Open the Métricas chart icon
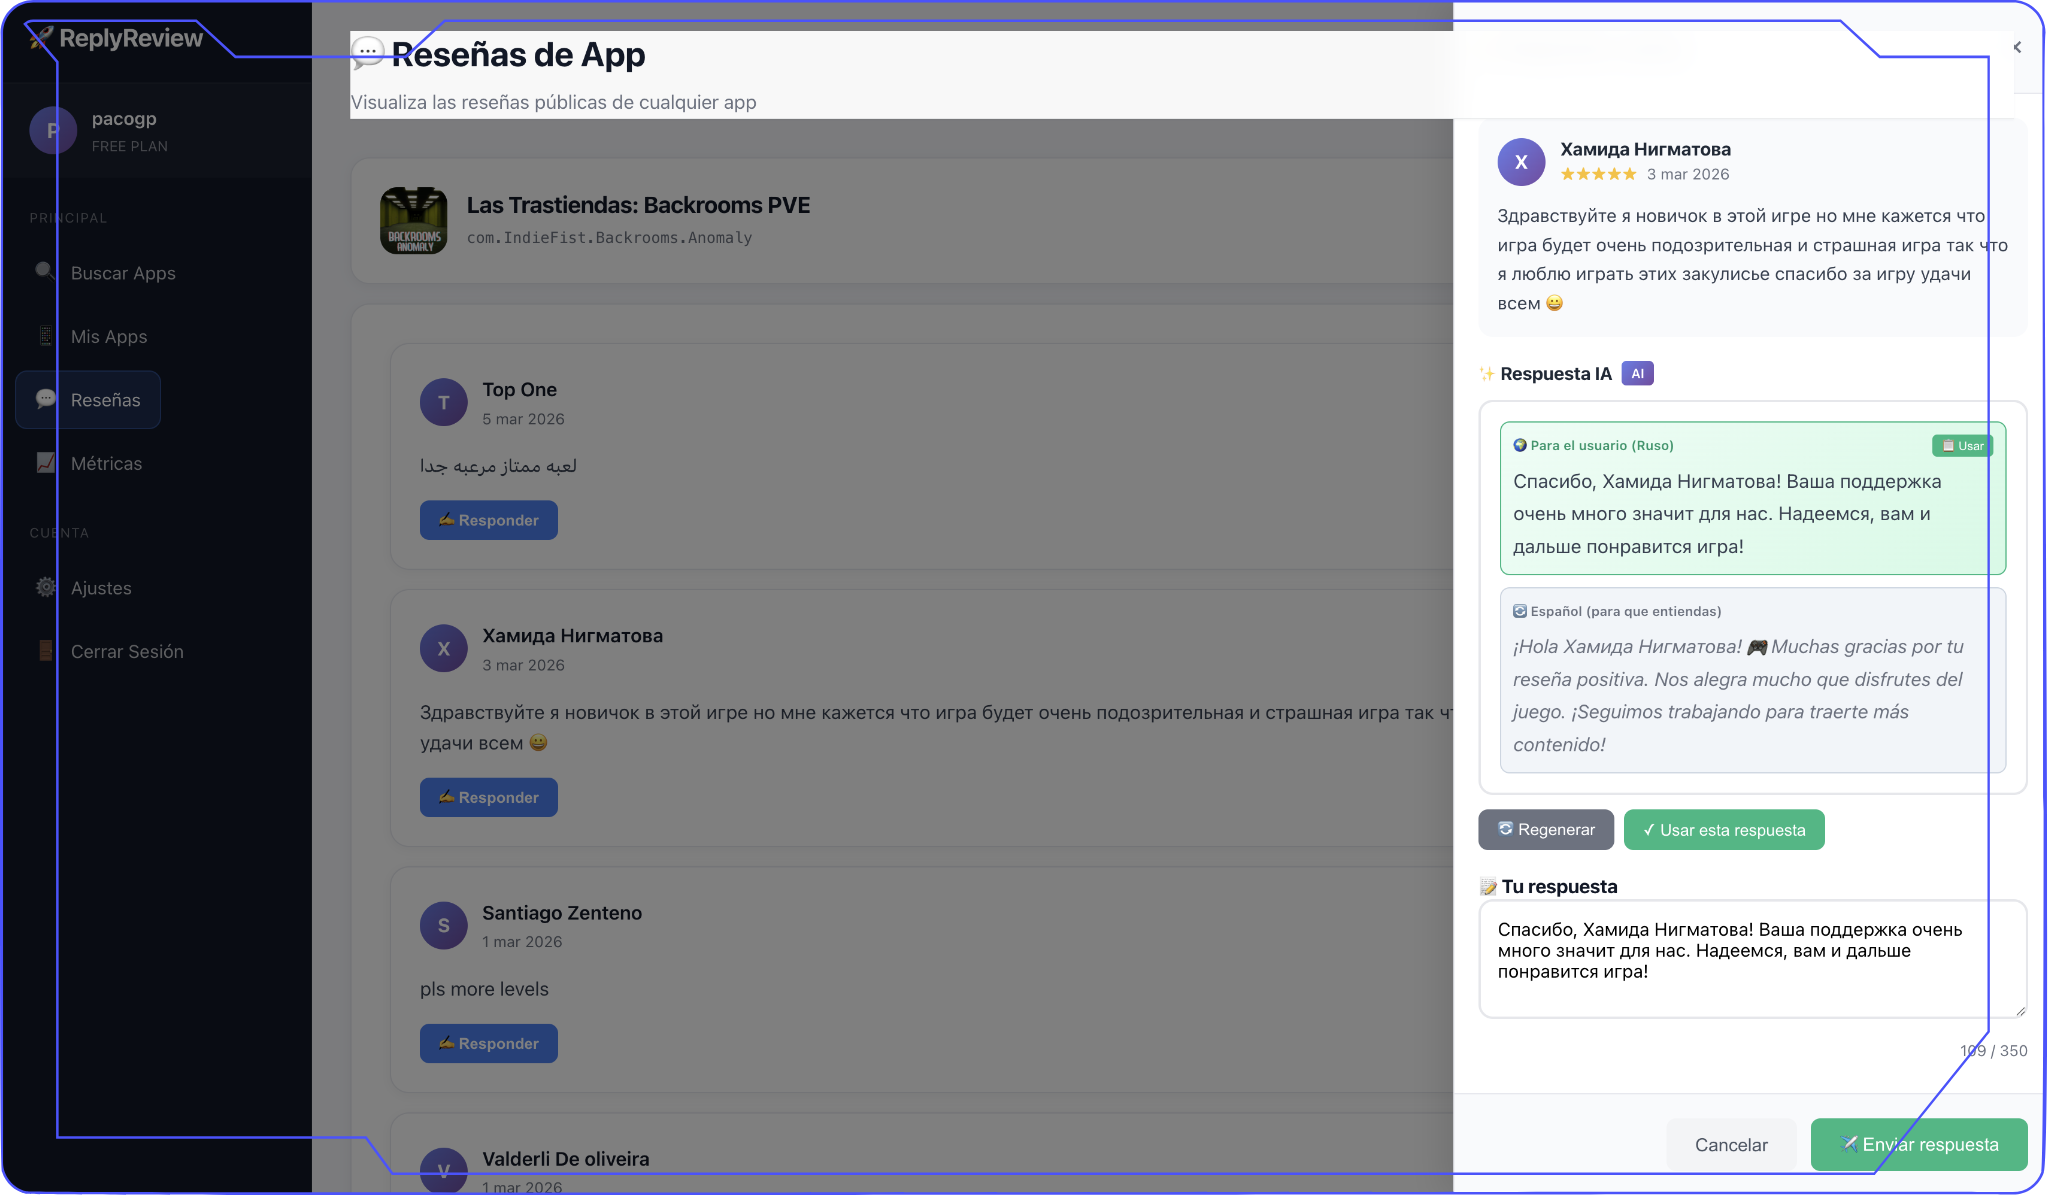Viewport: 2048px width, 1195px height. 45,463
